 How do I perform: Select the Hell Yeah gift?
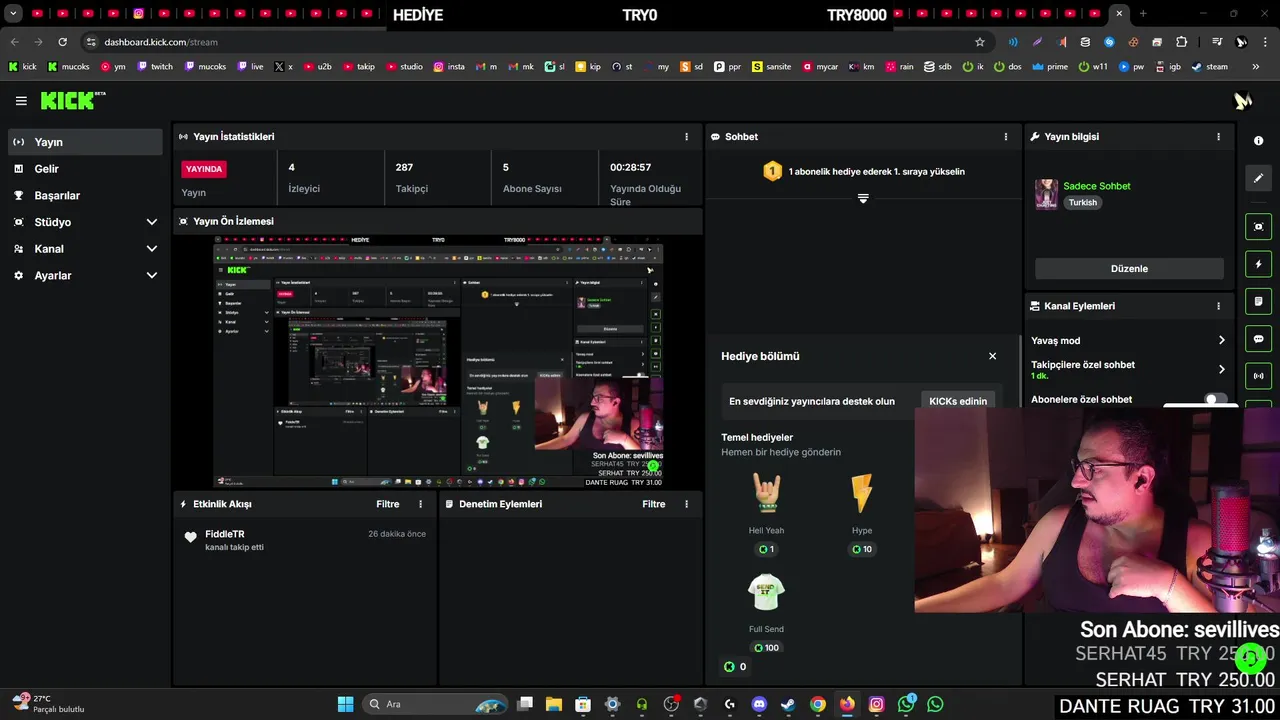(x=766, y=513)
